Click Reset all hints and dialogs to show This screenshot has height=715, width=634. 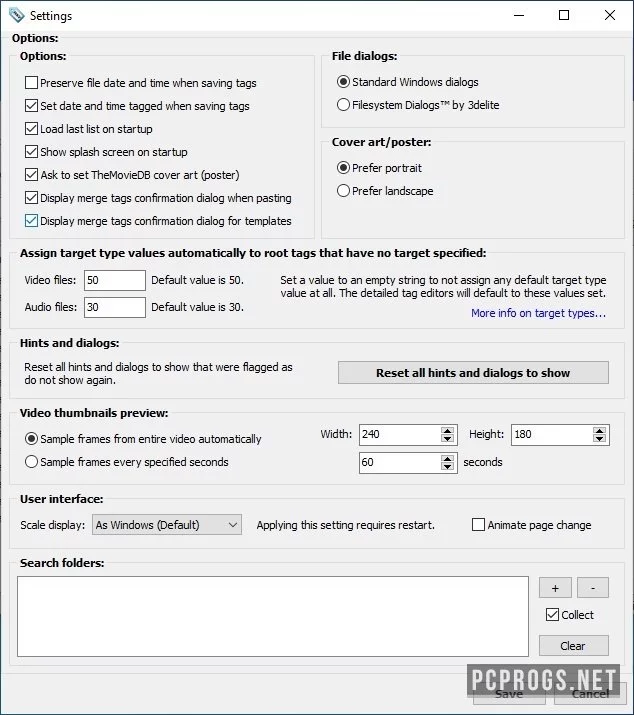click(473, 373)
